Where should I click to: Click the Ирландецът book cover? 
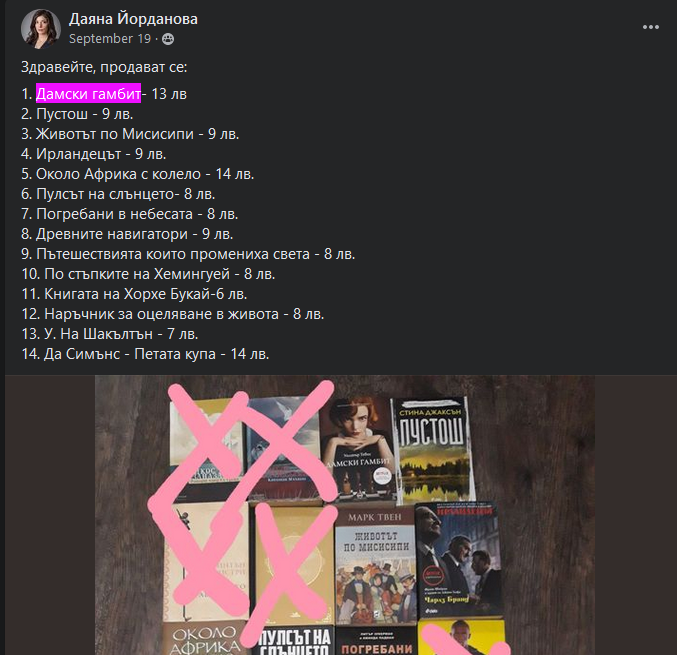(459, 560)
